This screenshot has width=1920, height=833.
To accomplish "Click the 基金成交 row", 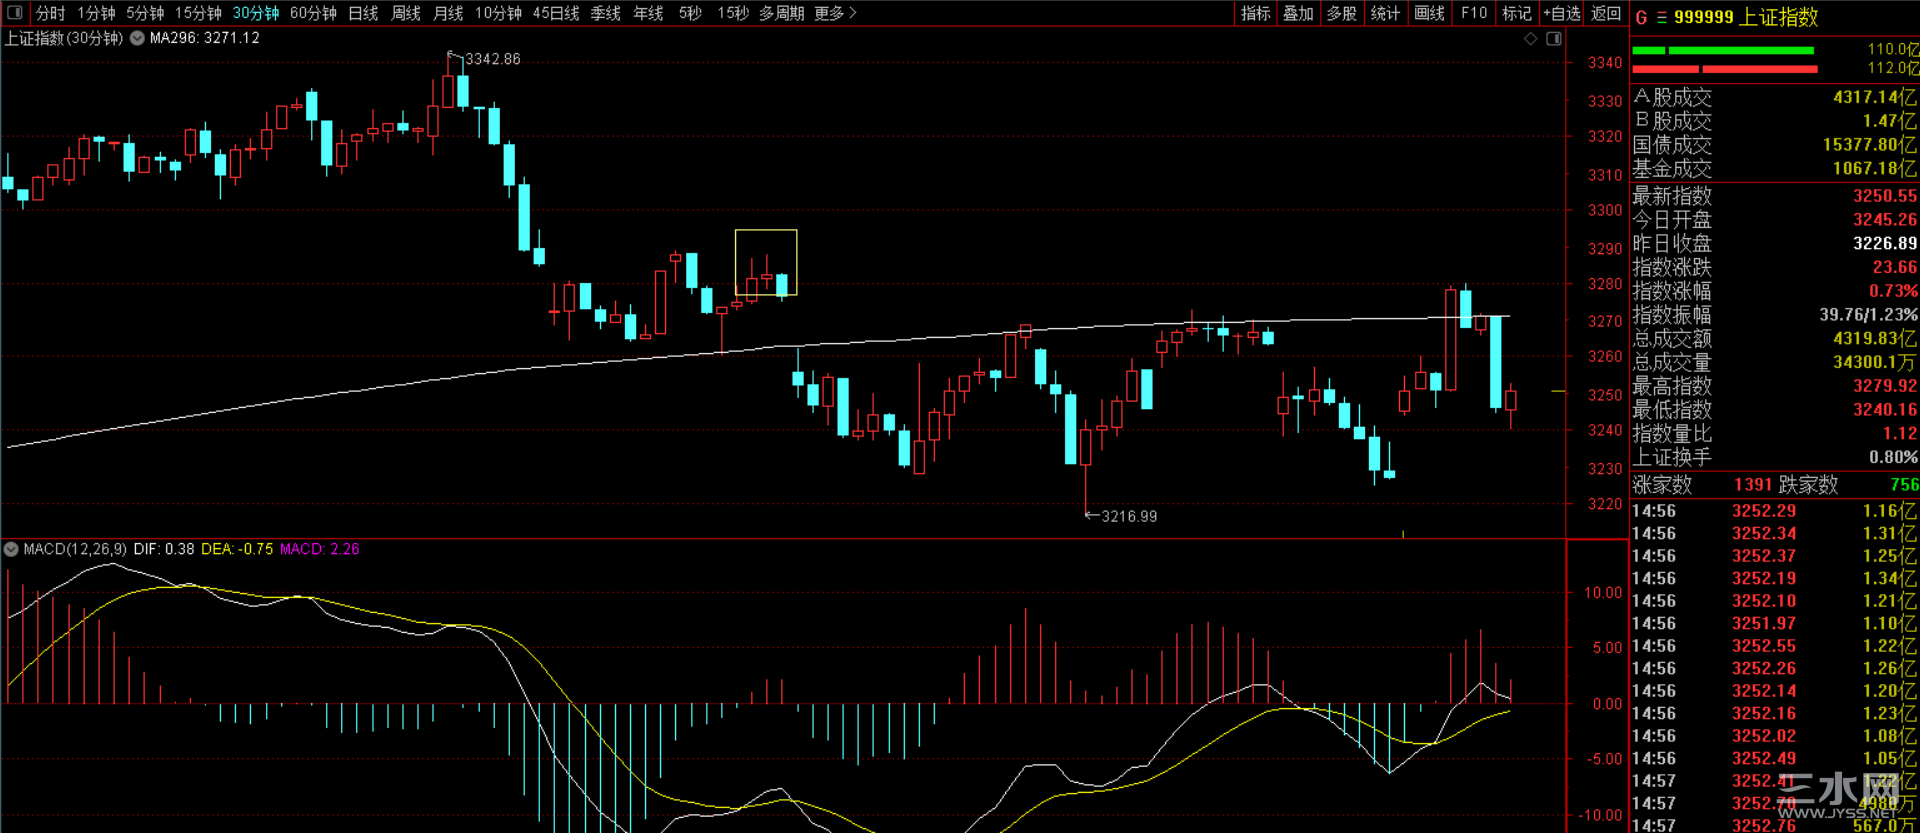I will click(1775, 169).
